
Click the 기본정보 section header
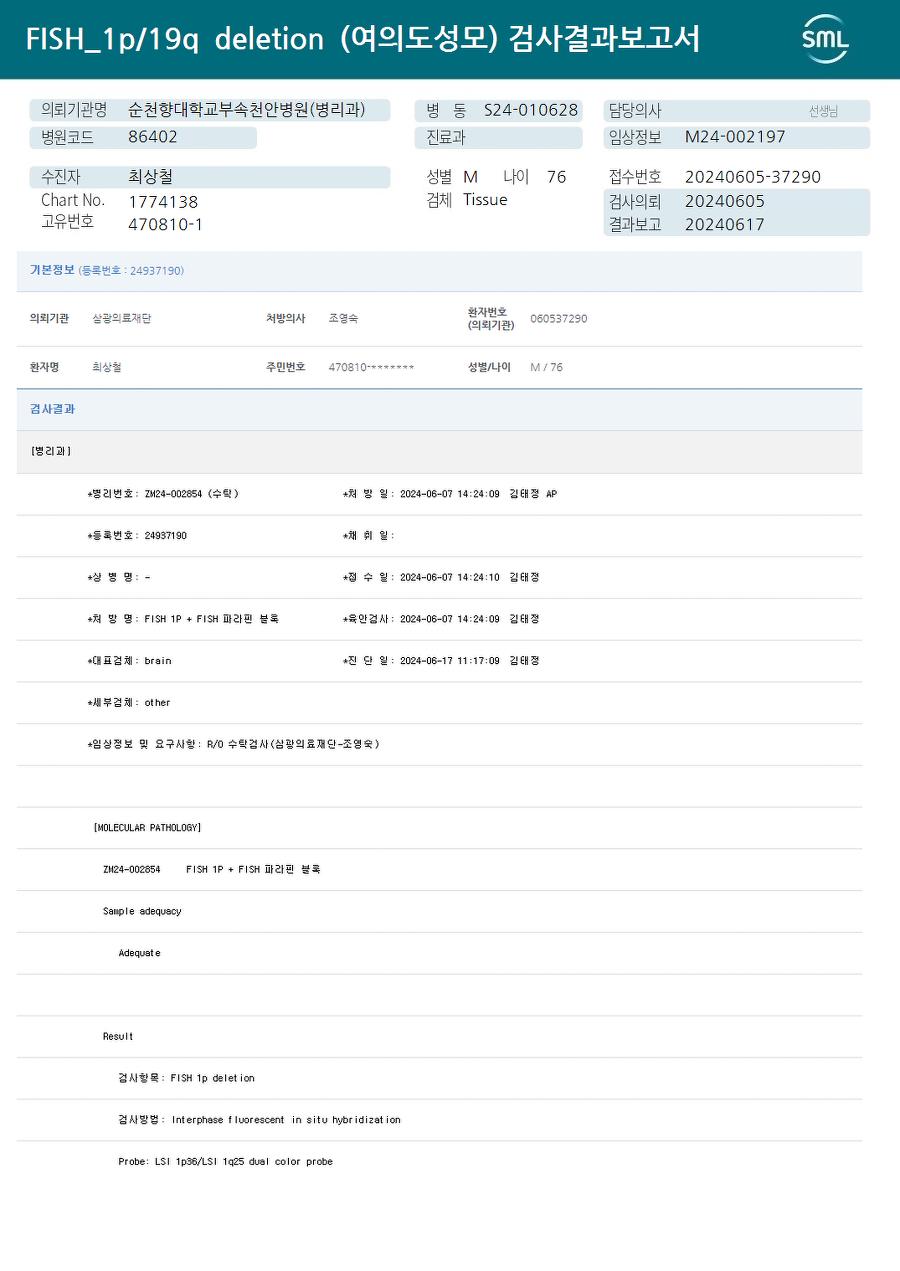(439, 271)
